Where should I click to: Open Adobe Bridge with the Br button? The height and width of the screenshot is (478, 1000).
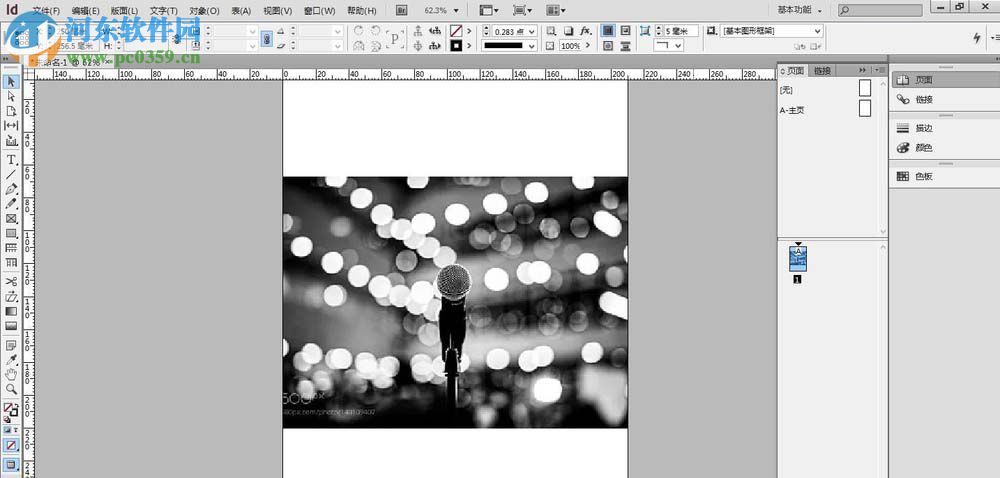pos(401,10)
